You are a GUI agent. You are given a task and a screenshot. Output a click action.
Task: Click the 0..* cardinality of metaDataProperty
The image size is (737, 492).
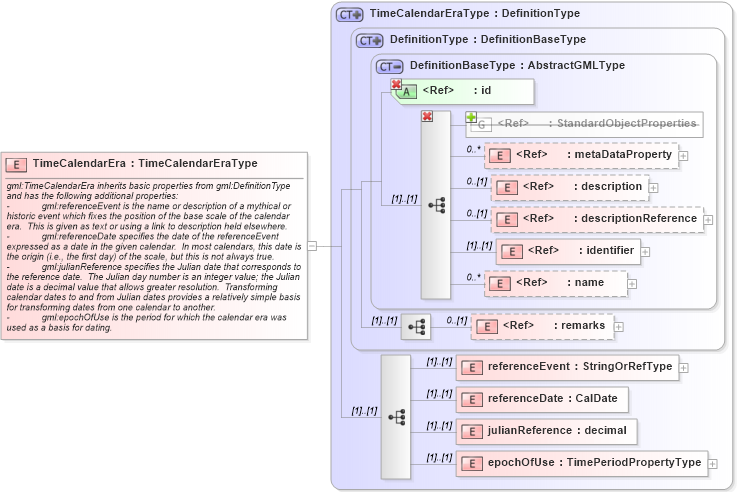pos(473,149)
